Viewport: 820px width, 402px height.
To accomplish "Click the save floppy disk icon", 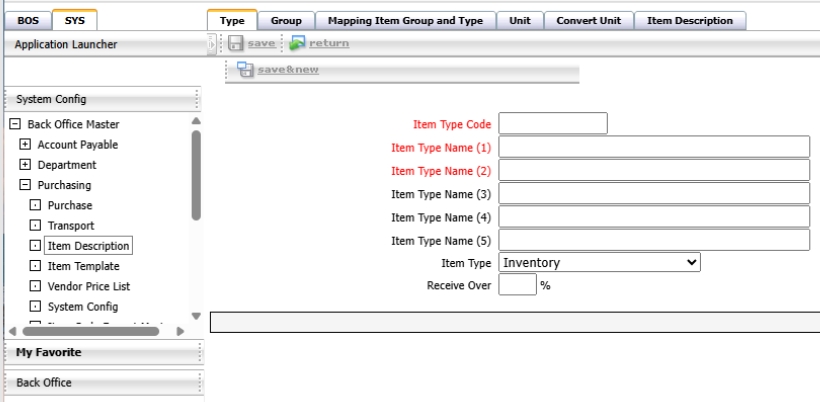I will click(236, 44).
